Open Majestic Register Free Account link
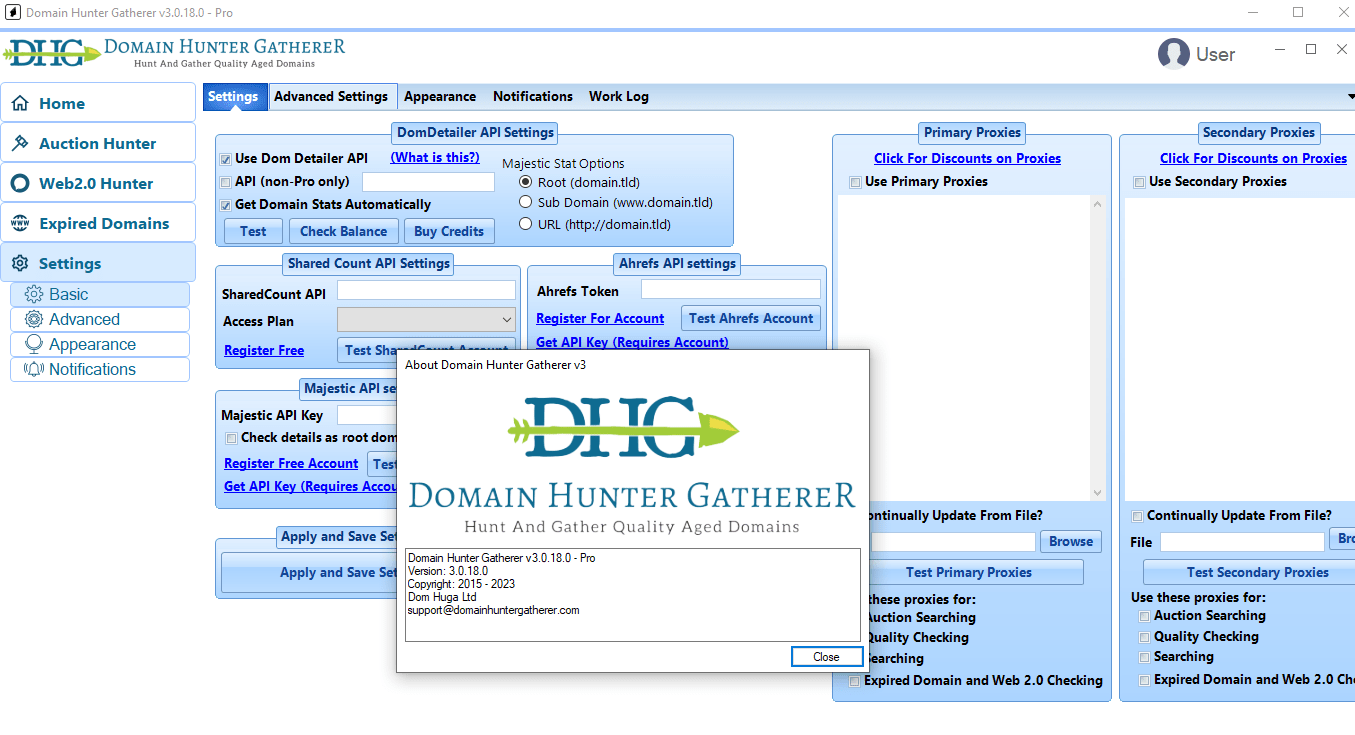Image resolution: width=1355 pixels, height=735 pixels. pyautogui.click(x=291, y=463)
